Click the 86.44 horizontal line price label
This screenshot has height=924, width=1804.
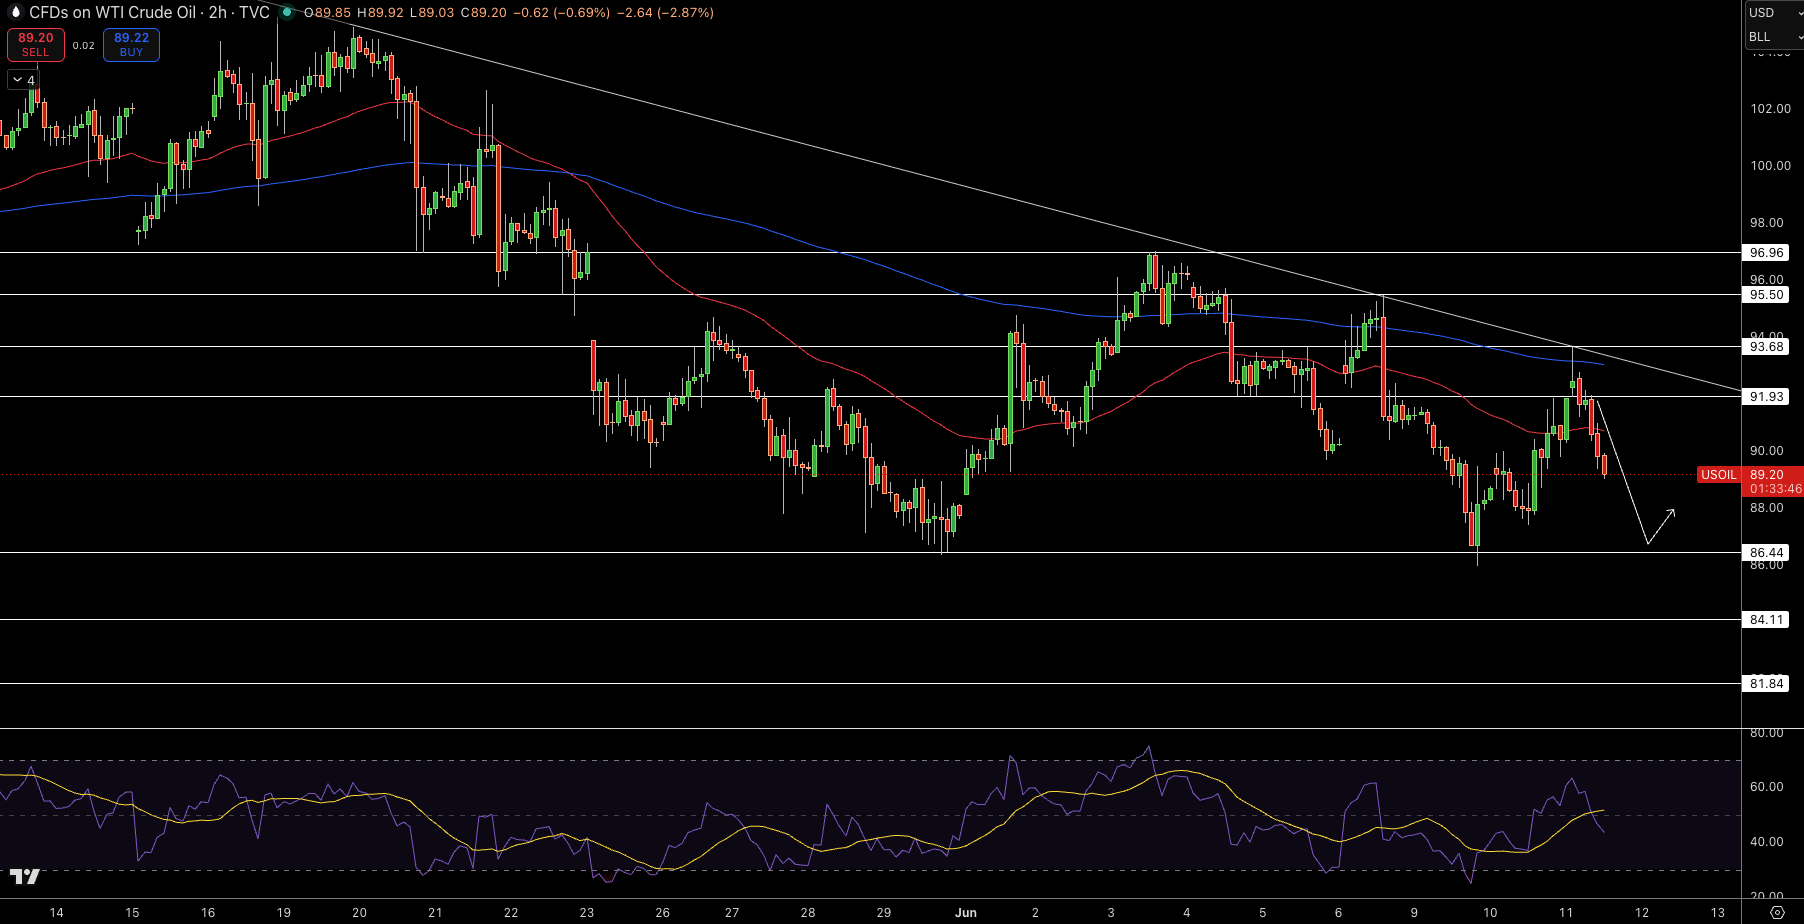coord(1766,553)
